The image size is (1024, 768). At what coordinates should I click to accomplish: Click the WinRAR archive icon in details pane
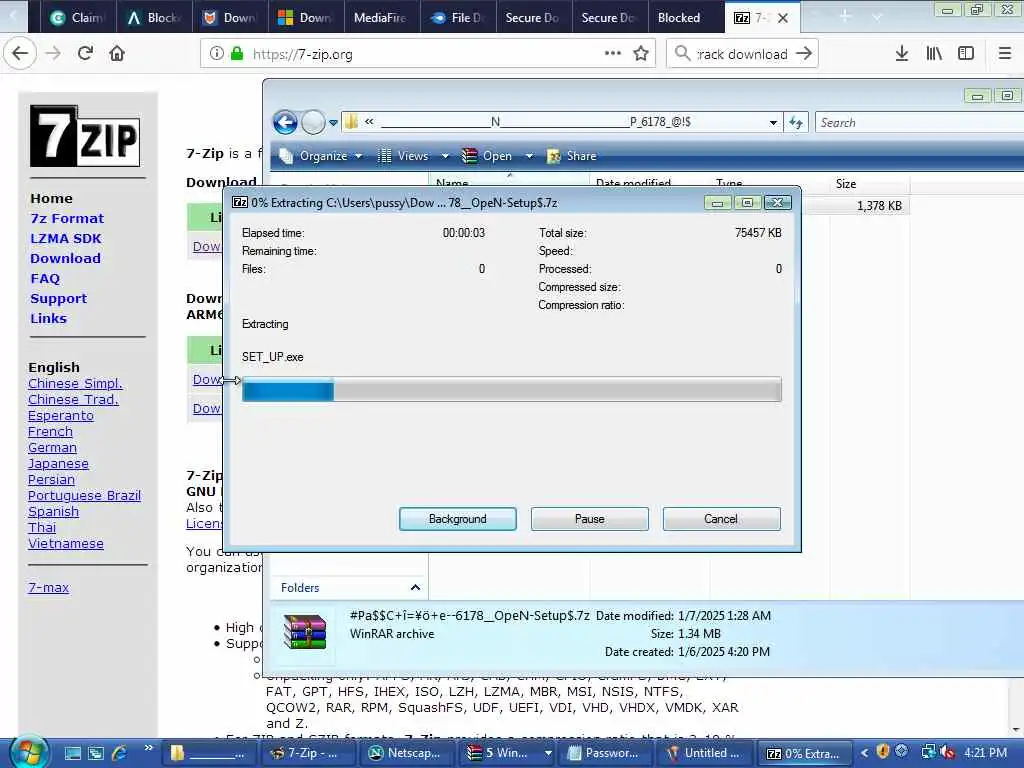304,632
